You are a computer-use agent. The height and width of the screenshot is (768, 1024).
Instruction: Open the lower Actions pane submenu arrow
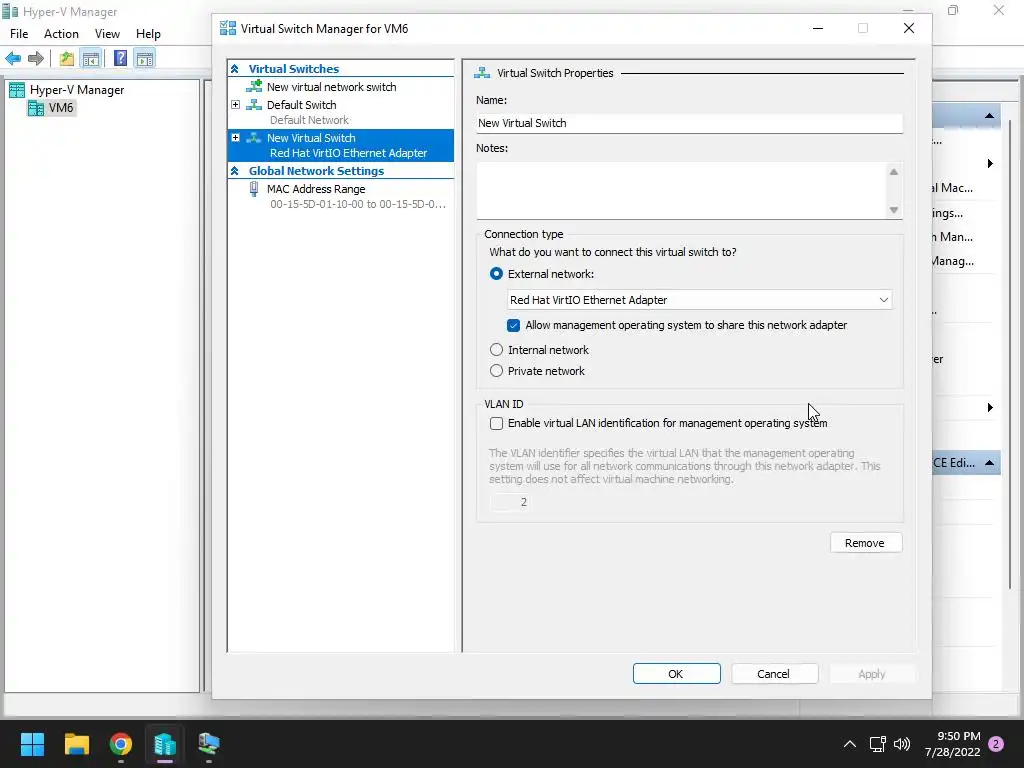[990, 408]
